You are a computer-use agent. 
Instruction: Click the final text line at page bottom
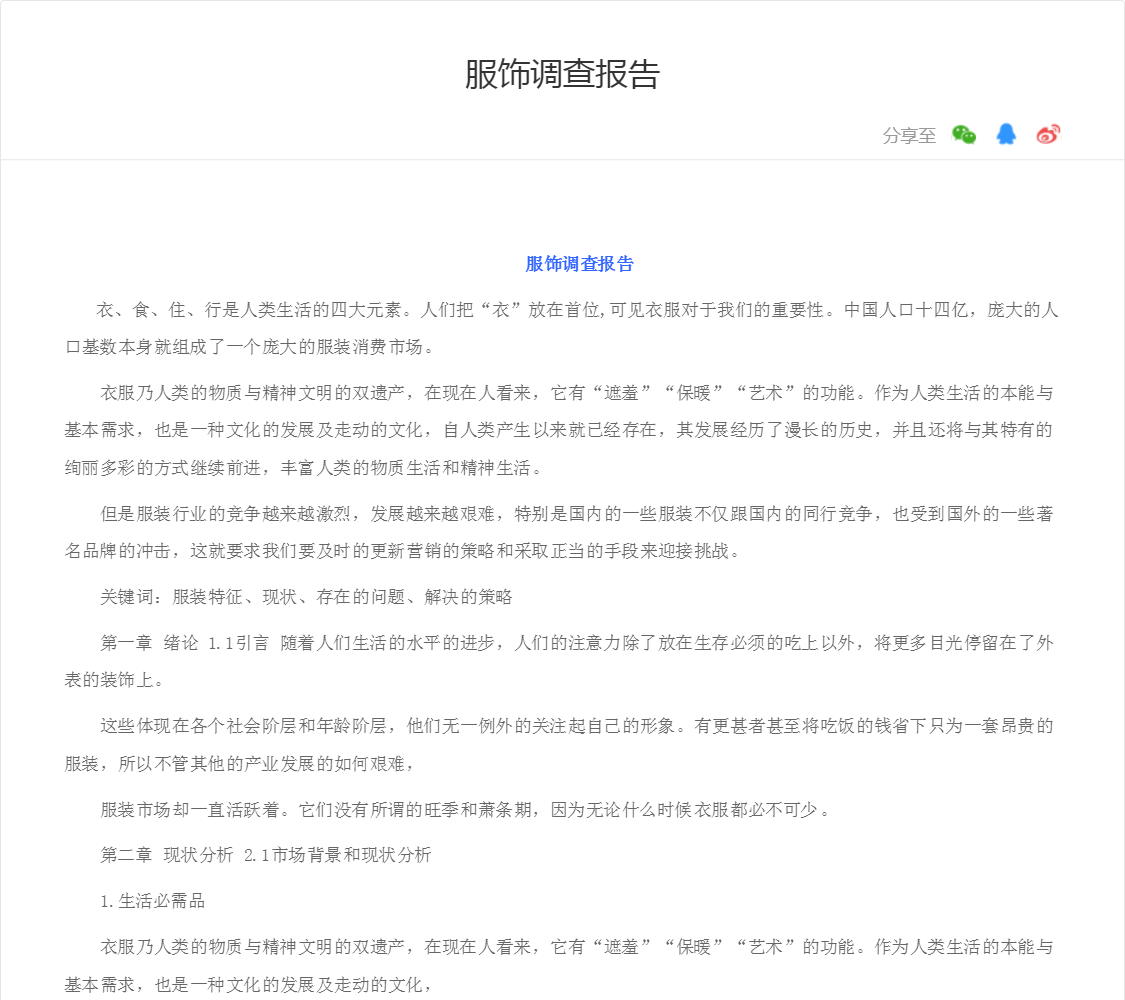coord(249,984)
